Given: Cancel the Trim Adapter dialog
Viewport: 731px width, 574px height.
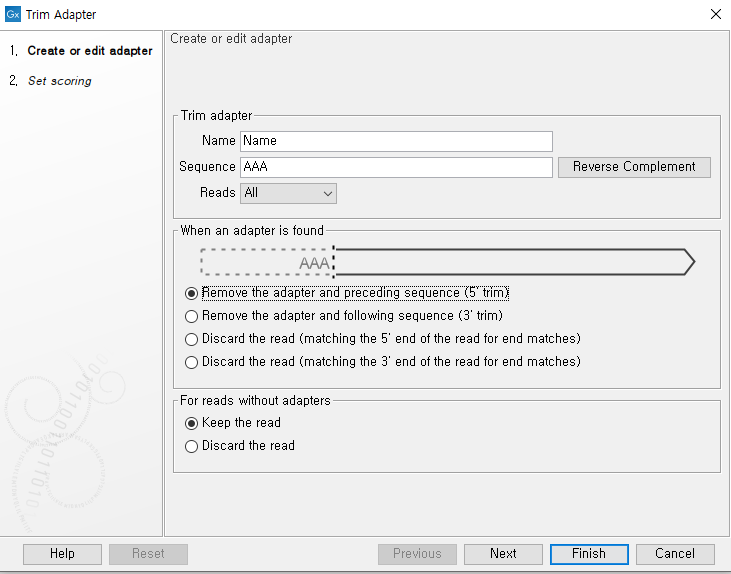Looking at the screenshot, I should tap(675, 554).
